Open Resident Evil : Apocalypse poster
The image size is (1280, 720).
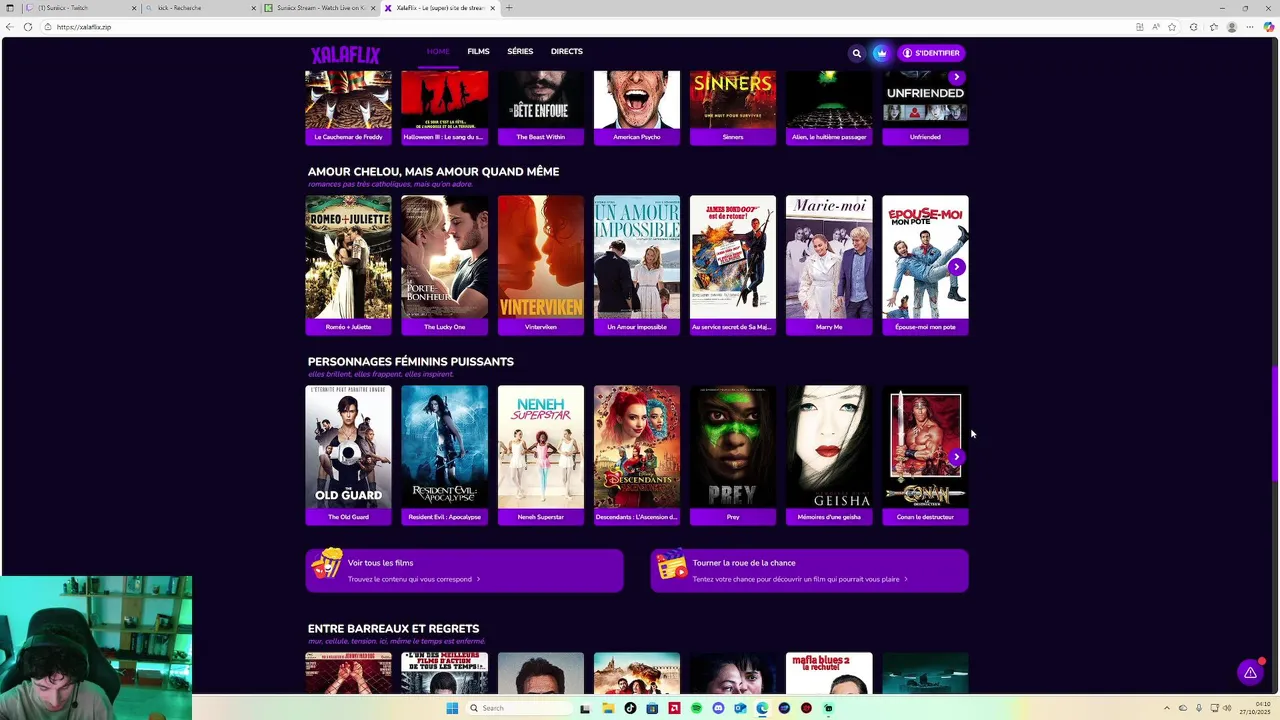click(444, 447)
